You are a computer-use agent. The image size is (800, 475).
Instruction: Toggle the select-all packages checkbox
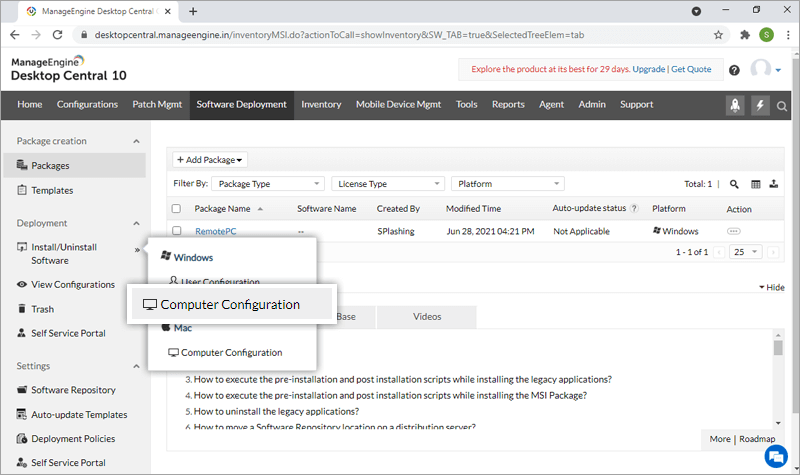coord(177,209)
